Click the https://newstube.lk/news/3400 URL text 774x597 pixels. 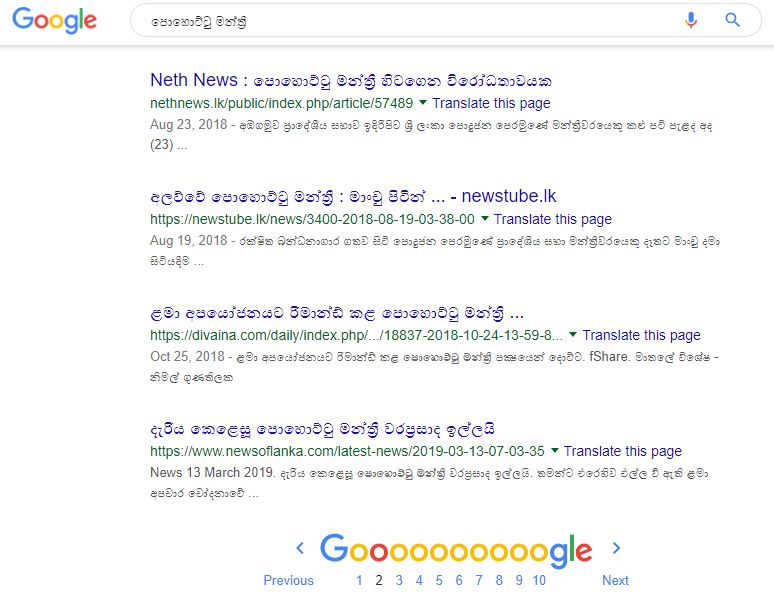click(312, 219)
